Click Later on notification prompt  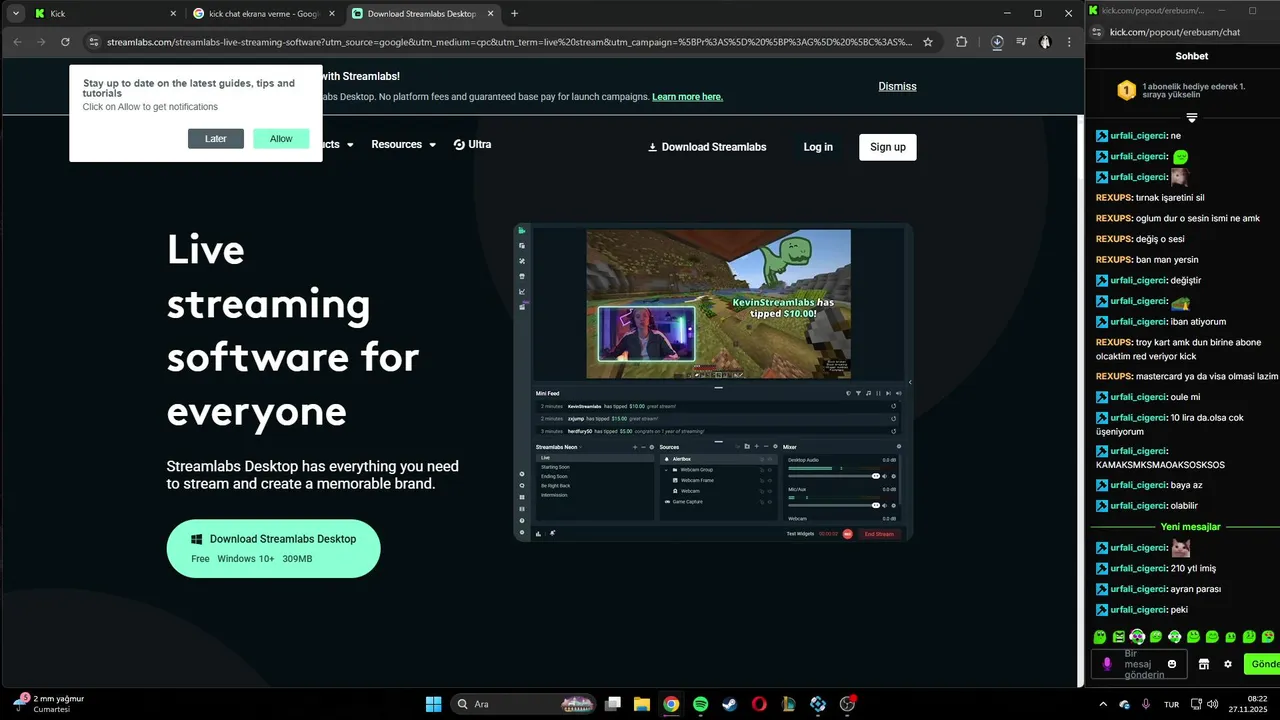(216, 139)
